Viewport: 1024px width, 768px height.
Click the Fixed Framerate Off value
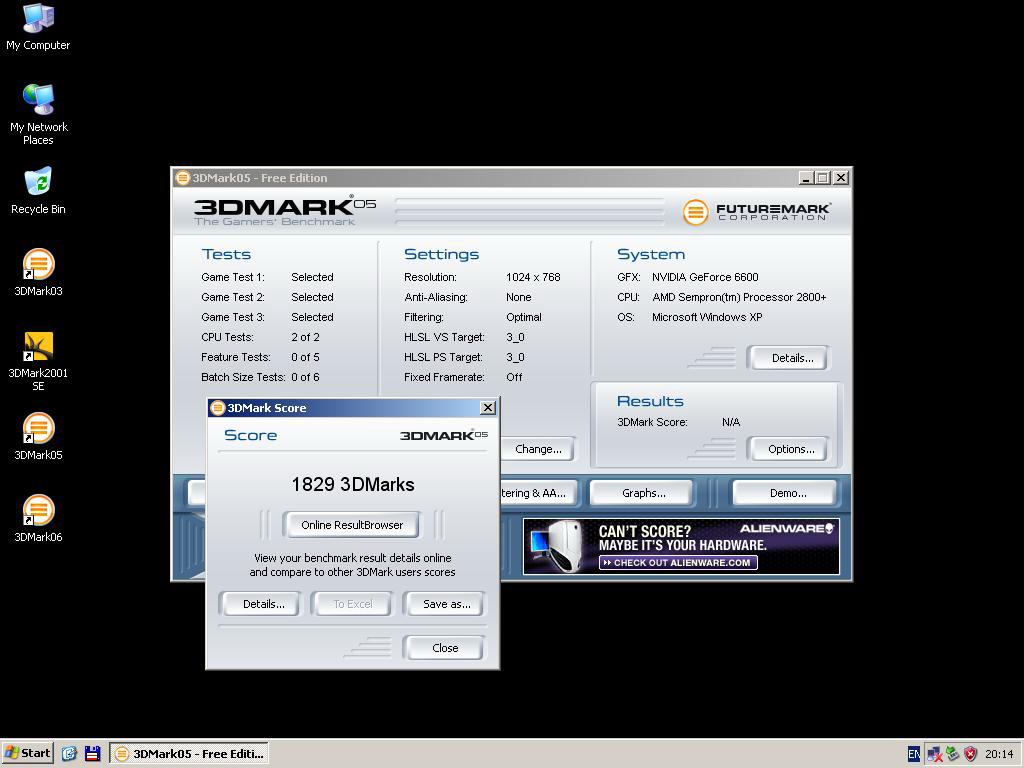coord(514,377)
